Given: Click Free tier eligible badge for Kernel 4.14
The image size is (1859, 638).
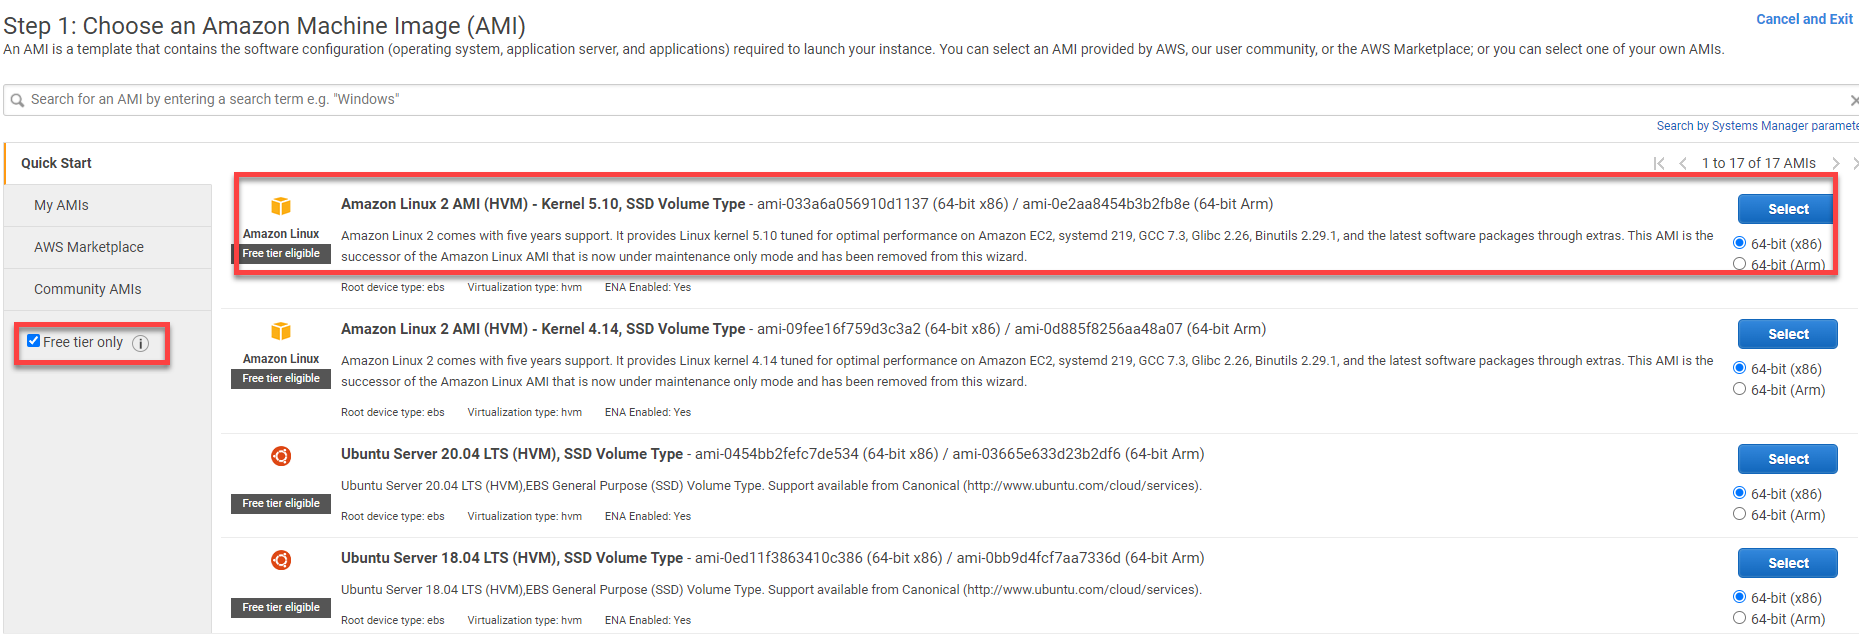Looking at the screenshot, I should (281, 379).
